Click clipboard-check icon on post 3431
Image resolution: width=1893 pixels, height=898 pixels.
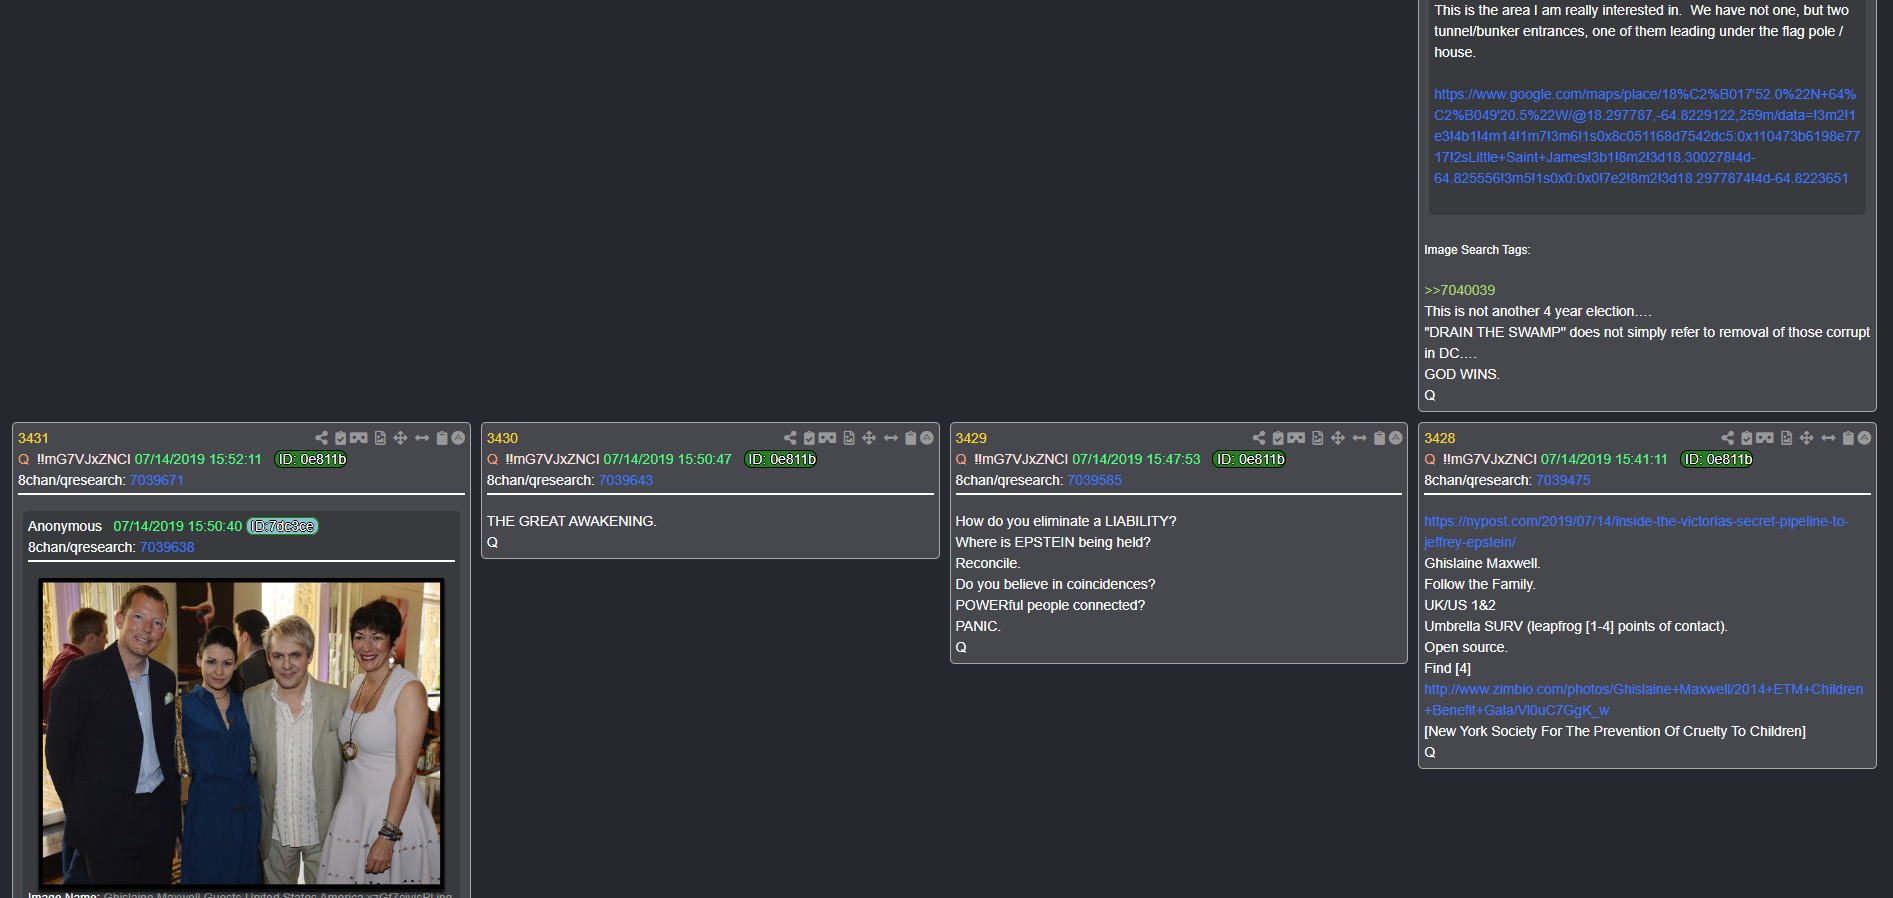pos(341,438)
